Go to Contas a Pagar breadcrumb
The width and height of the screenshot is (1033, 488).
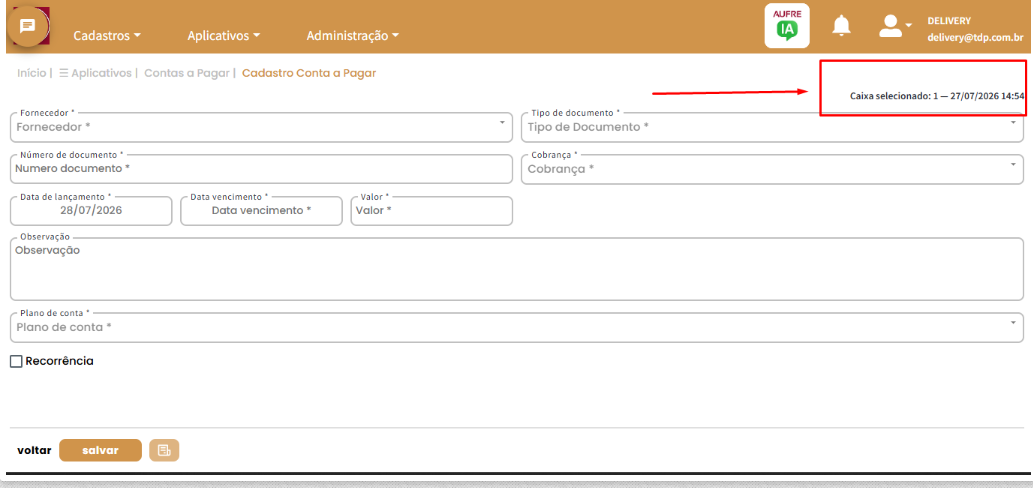[x=186, y=73]
